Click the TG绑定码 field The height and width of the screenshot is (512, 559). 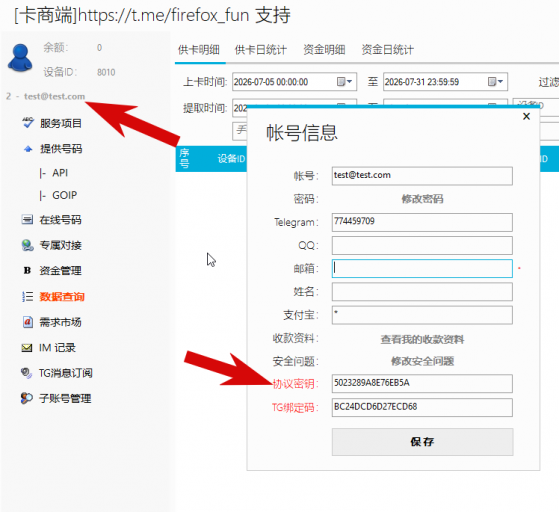pyautogui.click(x=422, y=407)
